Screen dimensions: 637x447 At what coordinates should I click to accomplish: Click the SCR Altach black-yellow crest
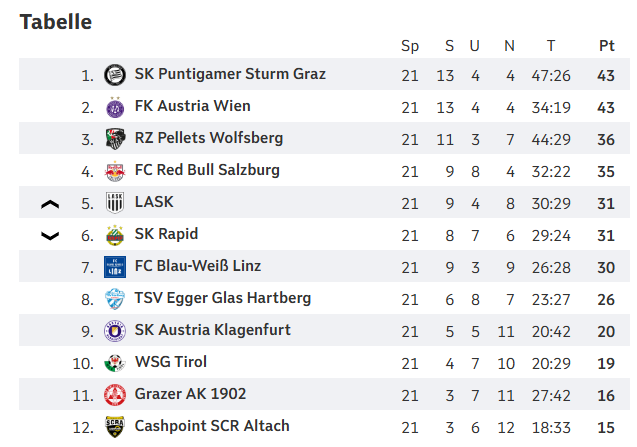click(x=115, y=427)
